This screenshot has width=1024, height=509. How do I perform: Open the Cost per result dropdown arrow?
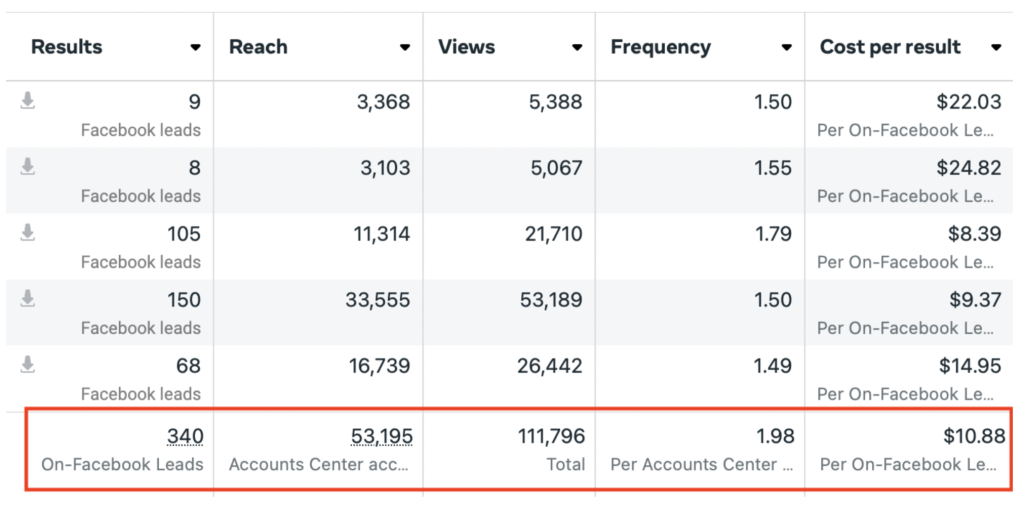tap(996, 48)
